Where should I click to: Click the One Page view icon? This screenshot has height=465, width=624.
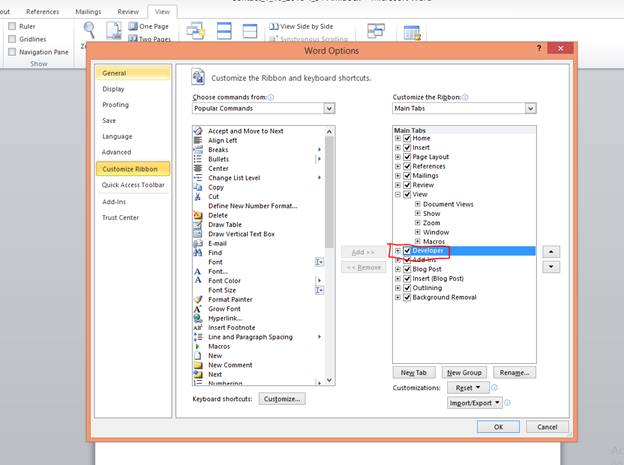click(x=133, y=26)
